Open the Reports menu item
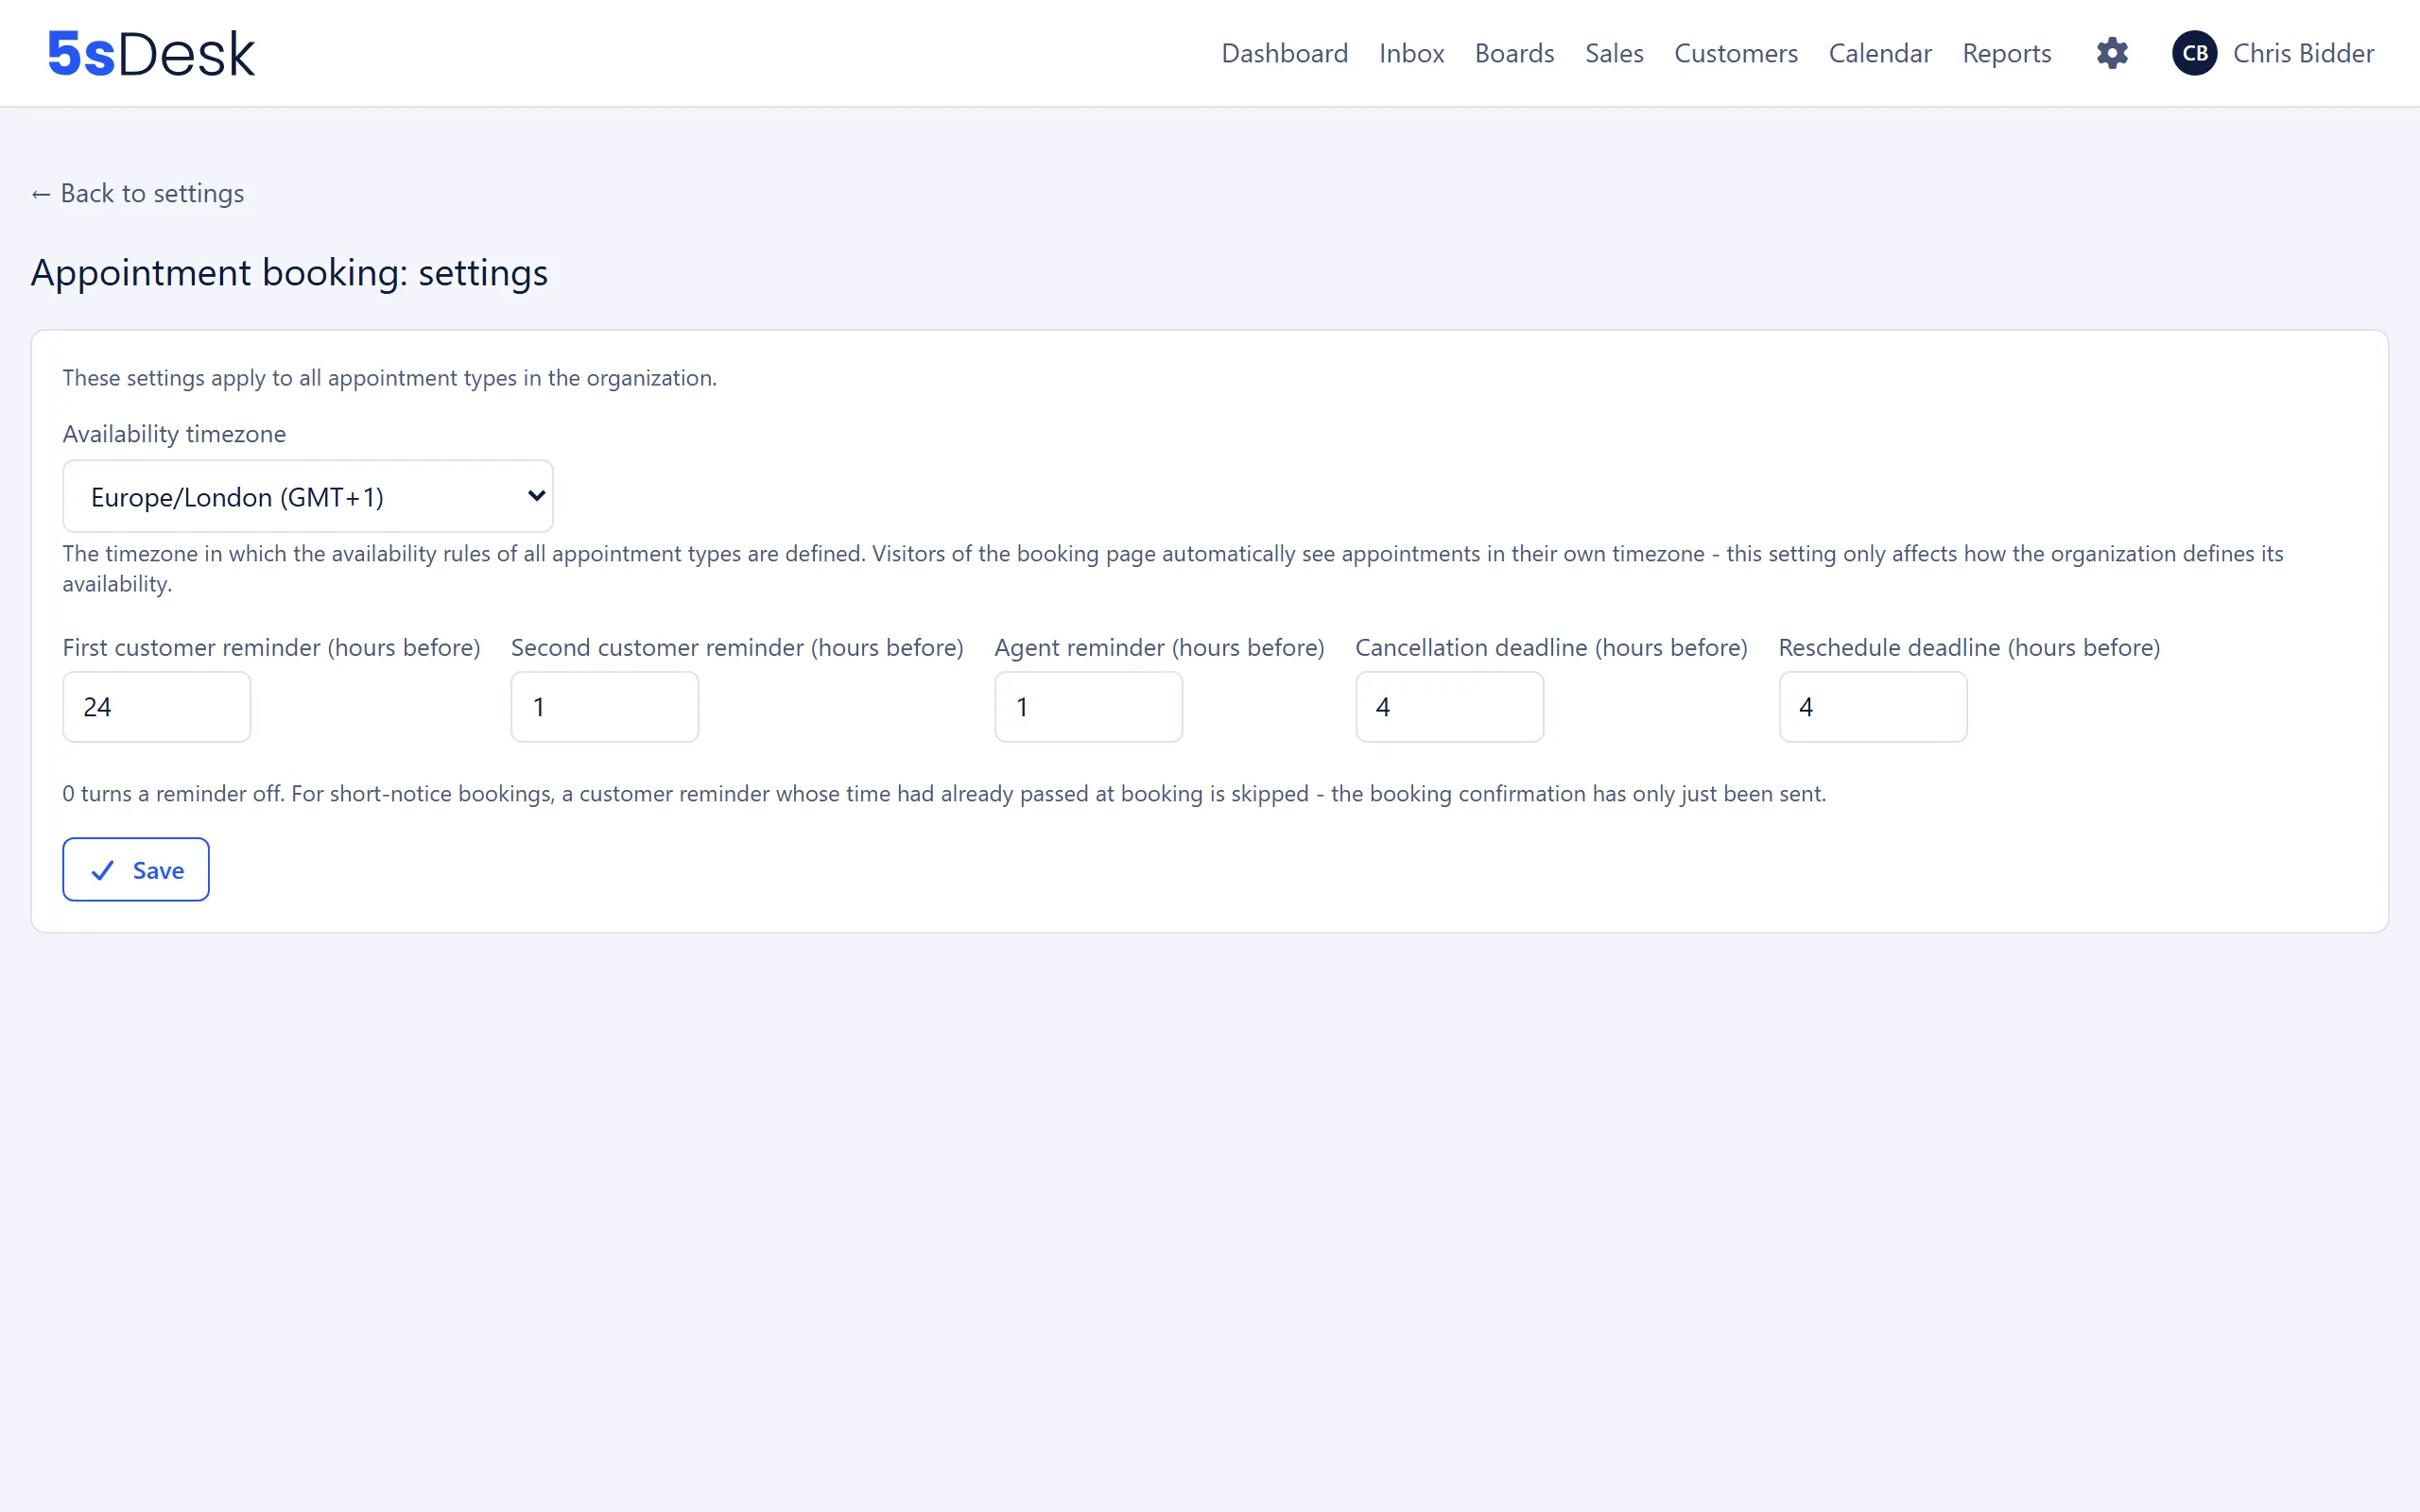Screen dimensions: 2420x1512 (x=2006, y=53)
